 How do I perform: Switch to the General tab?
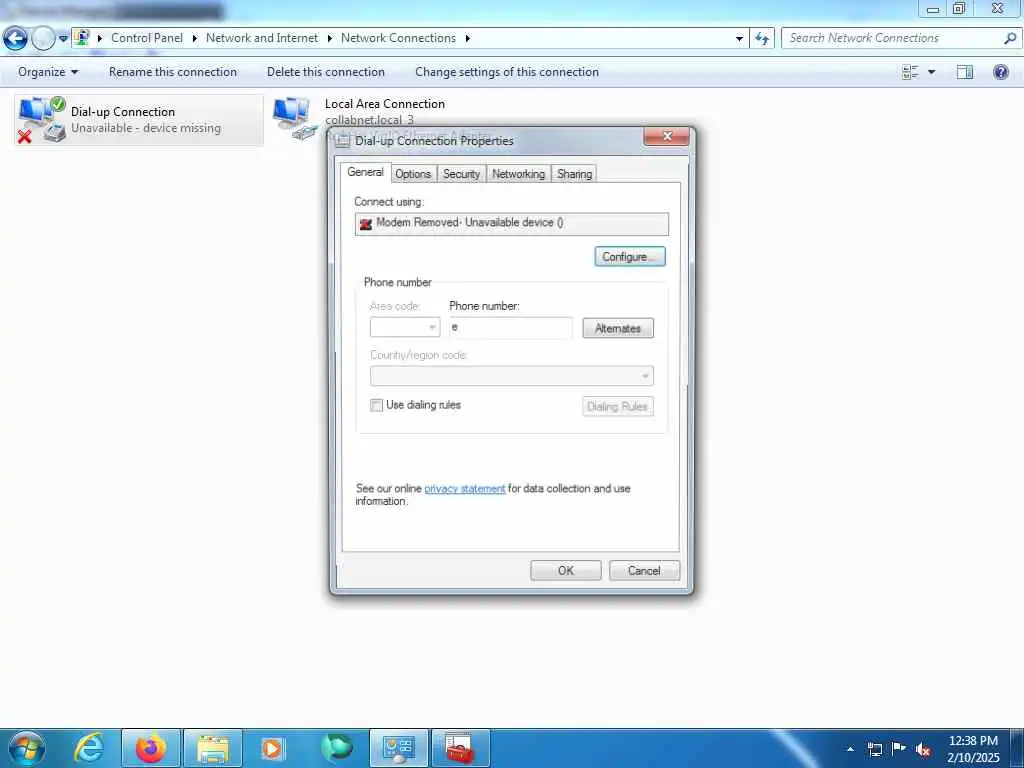pos(365,172)
